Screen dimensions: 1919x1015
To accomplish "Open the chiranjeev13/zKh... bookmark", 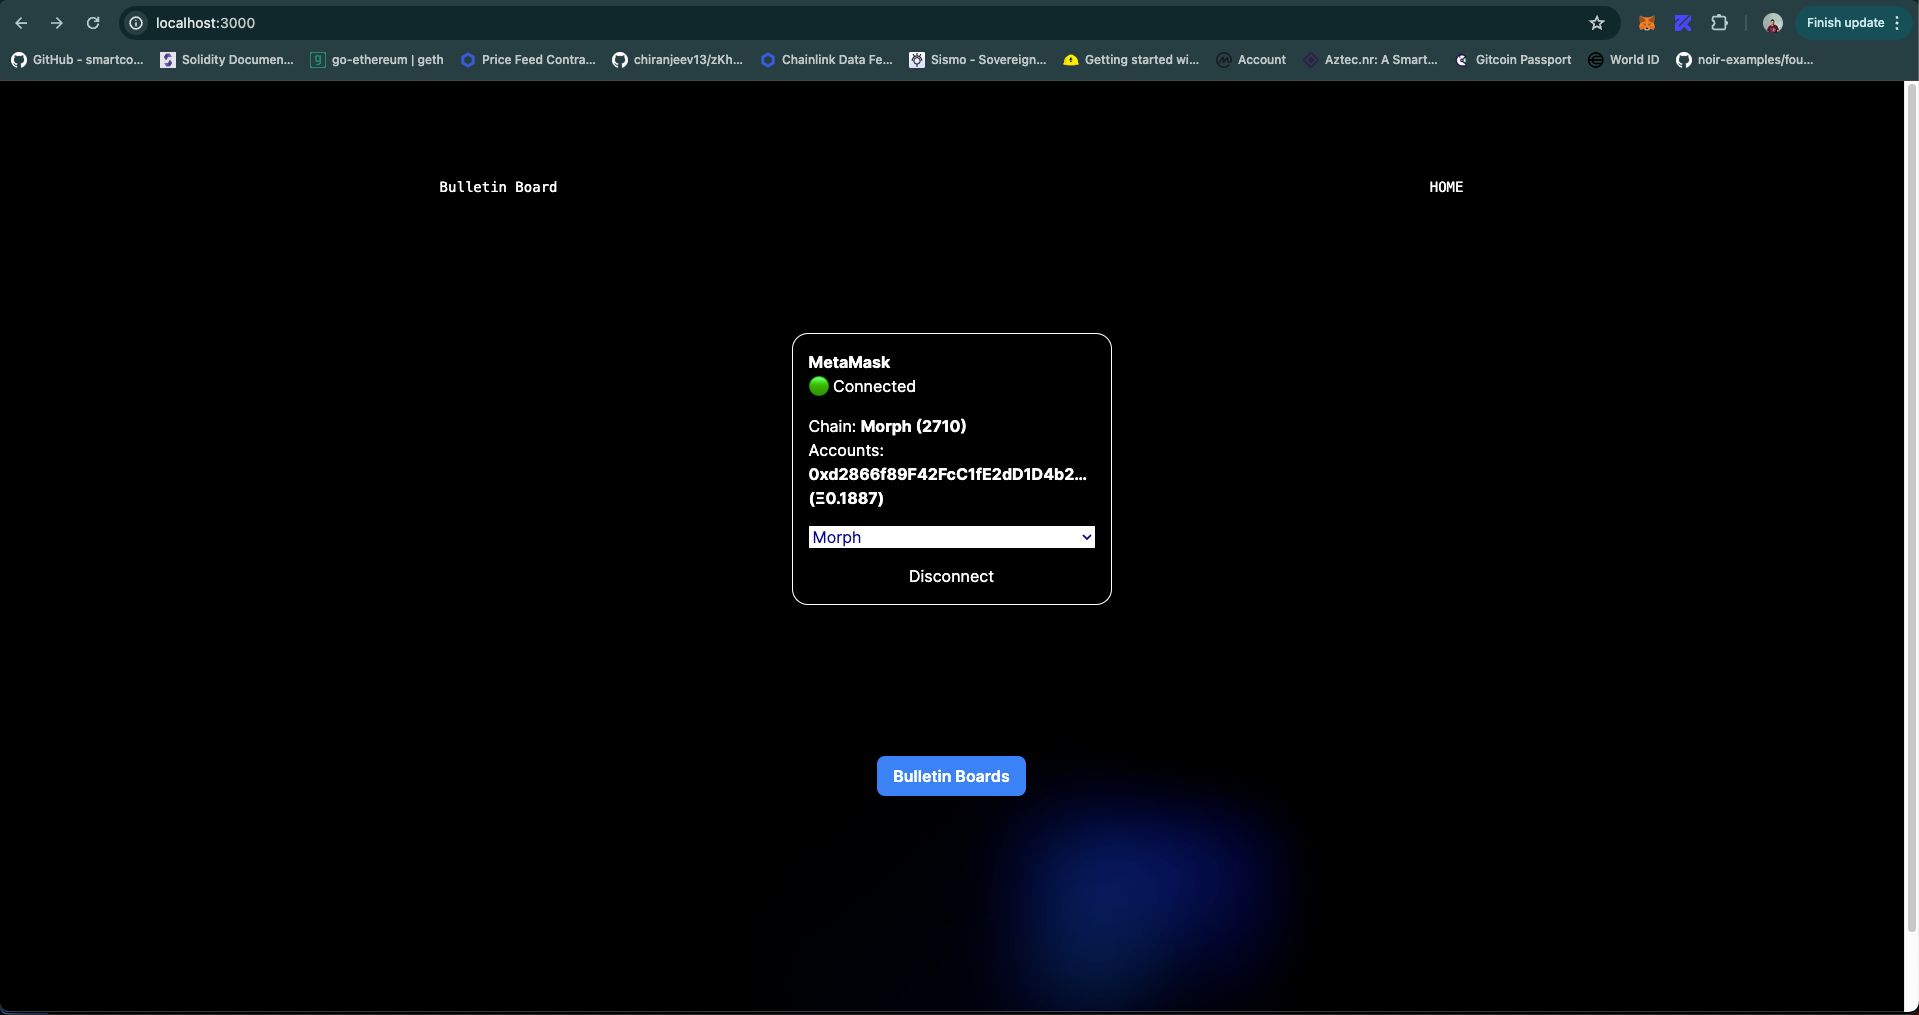I will click(678, 60).
